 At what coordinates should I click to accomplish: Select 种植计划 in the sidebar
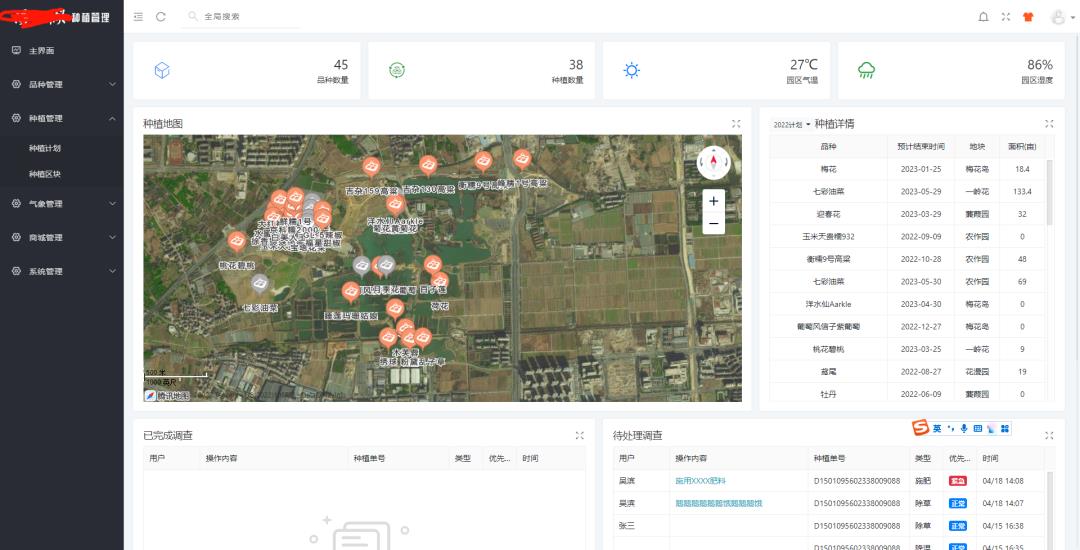45,148
